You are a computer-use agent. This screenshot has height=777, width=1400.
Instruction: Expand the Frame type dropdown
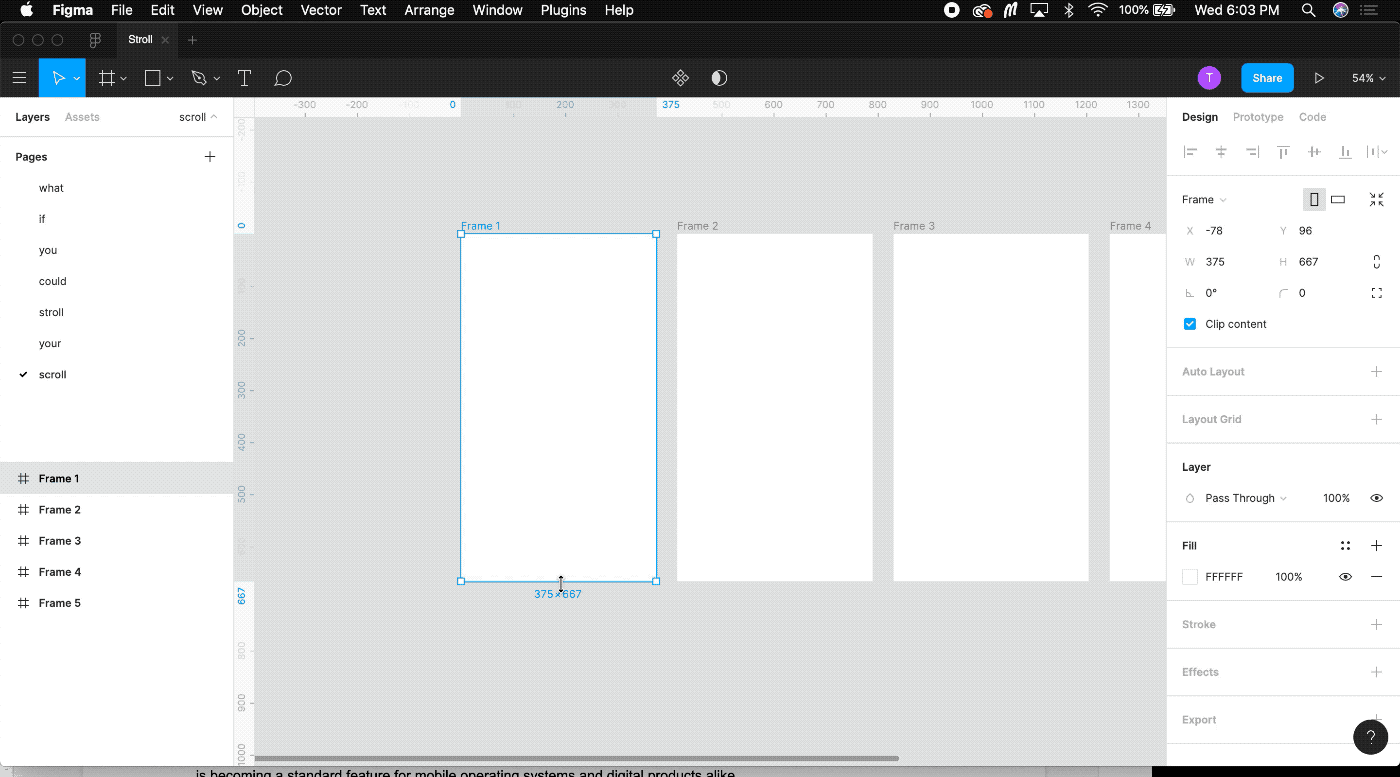tap(1204, 200)
